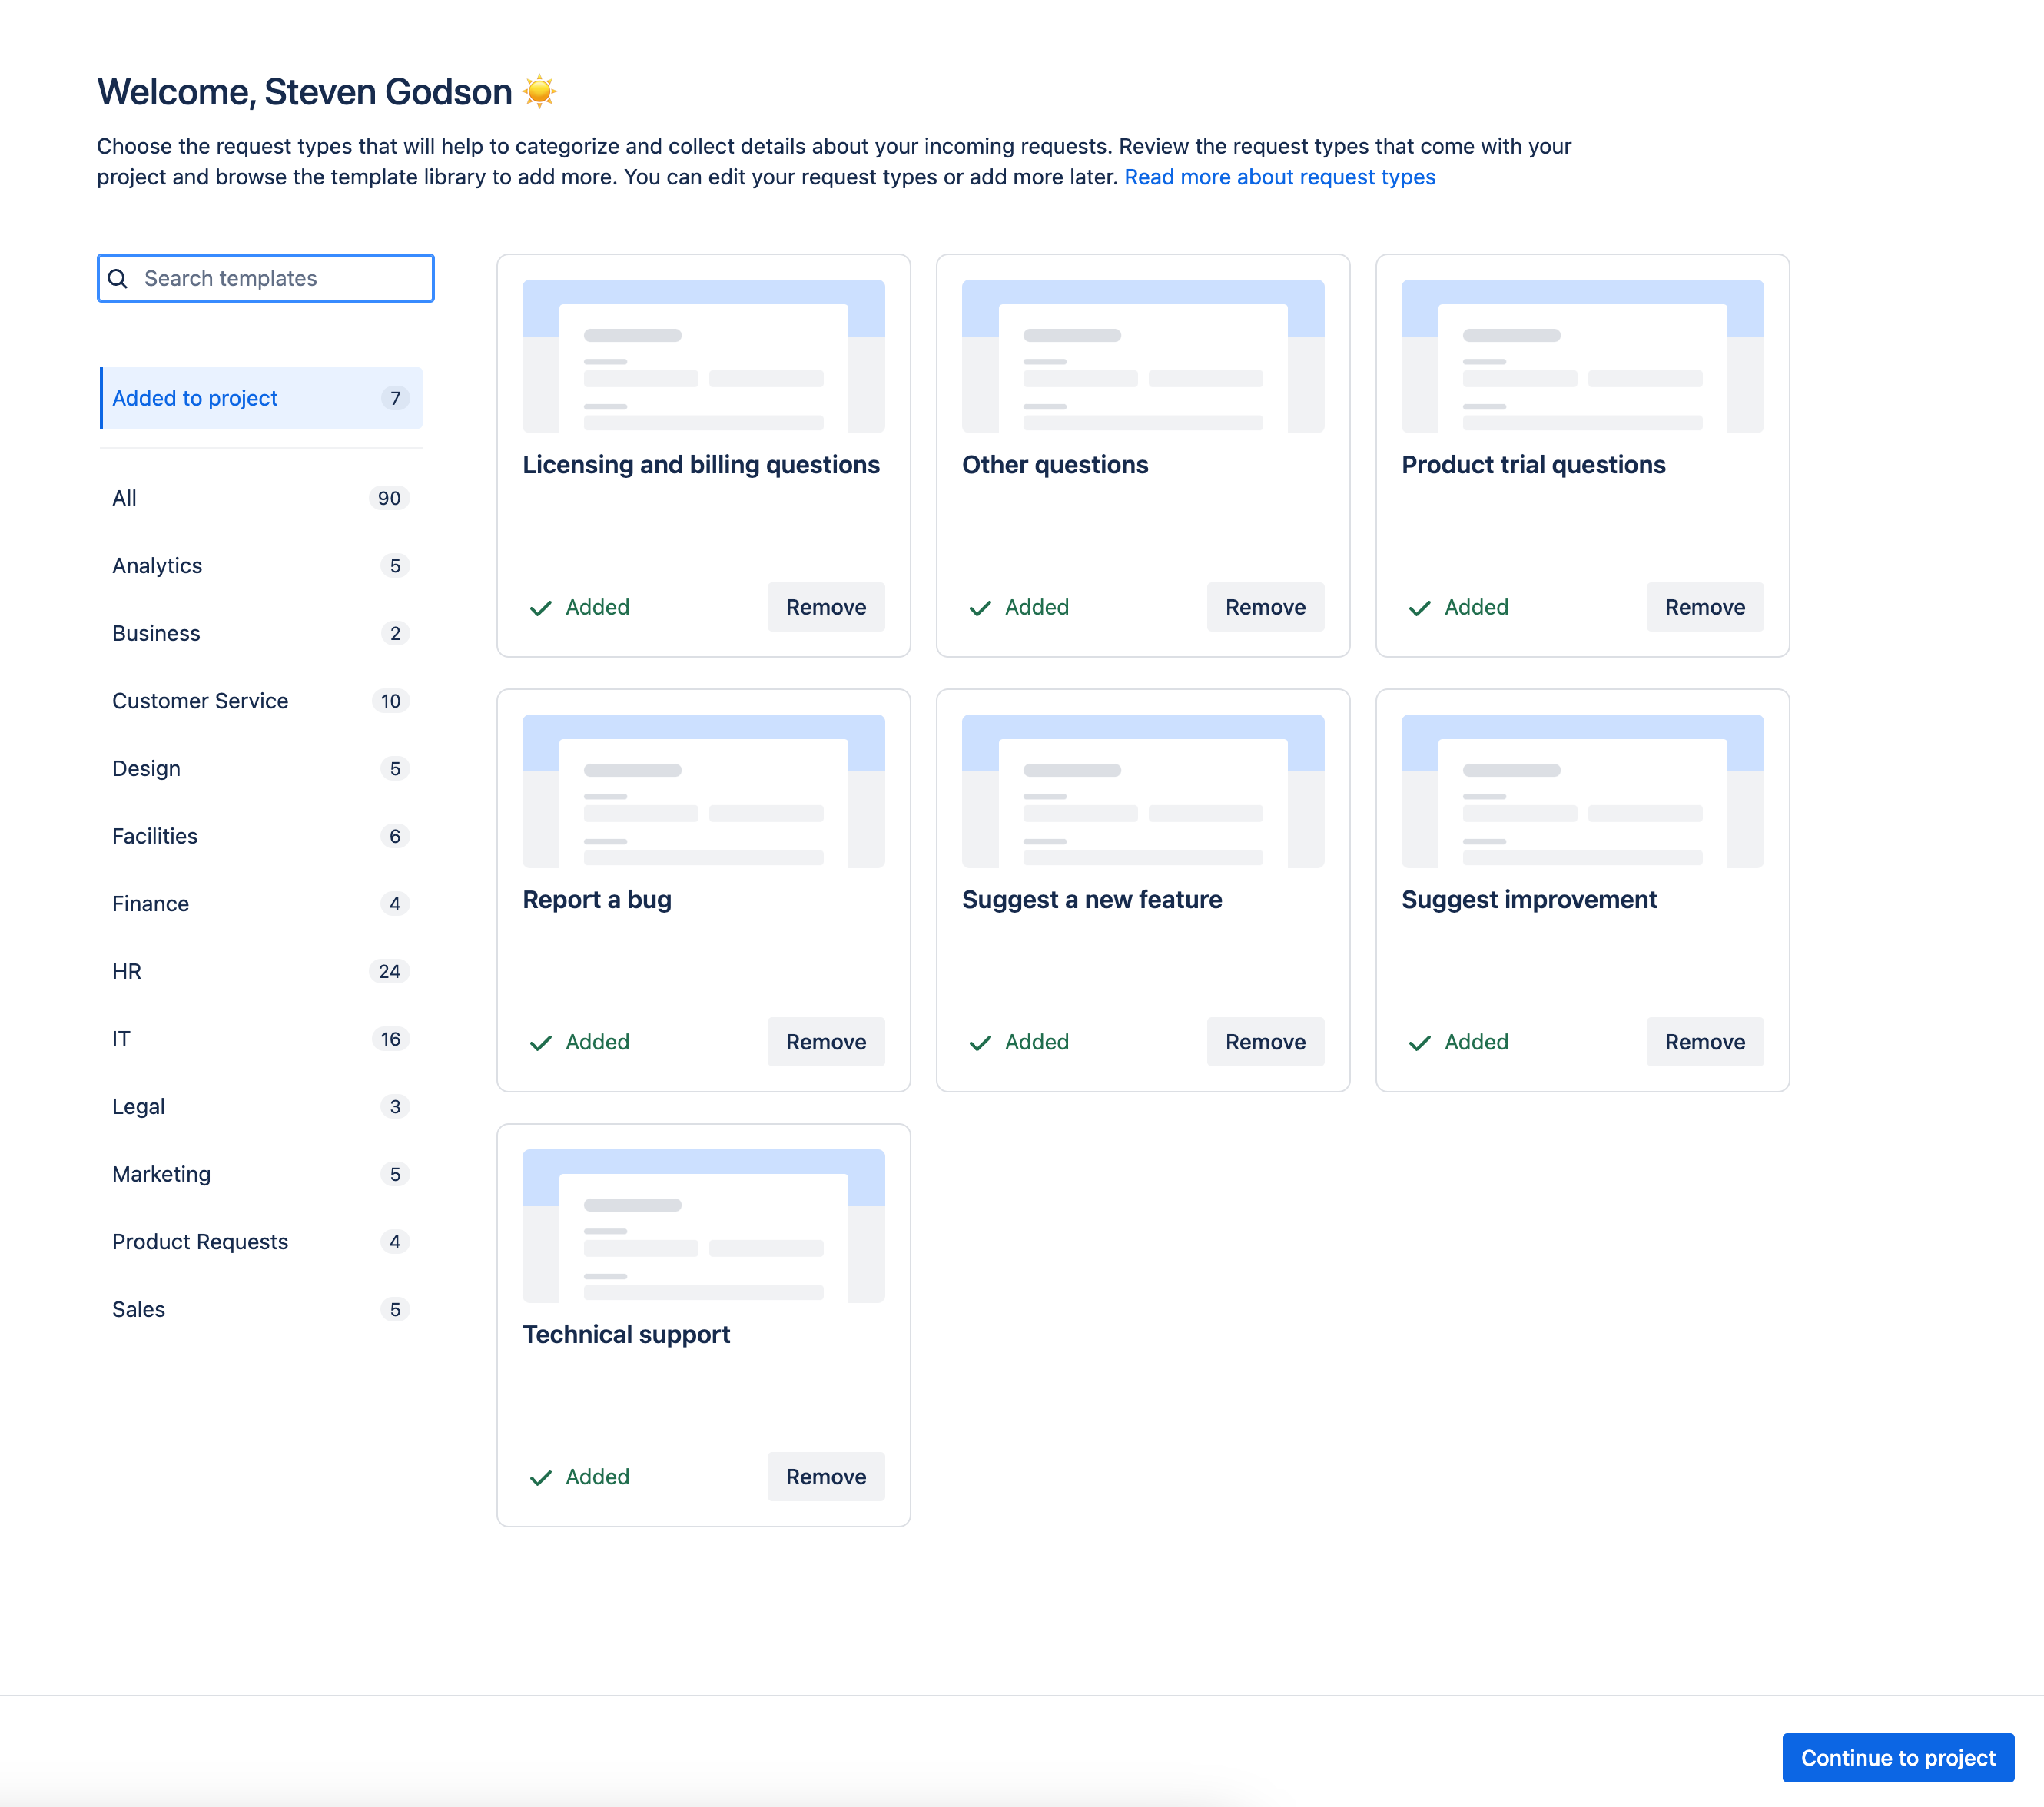Click the Report a bug title
The height and width of the screenshot is (1807, 2044).
[597, 900]
